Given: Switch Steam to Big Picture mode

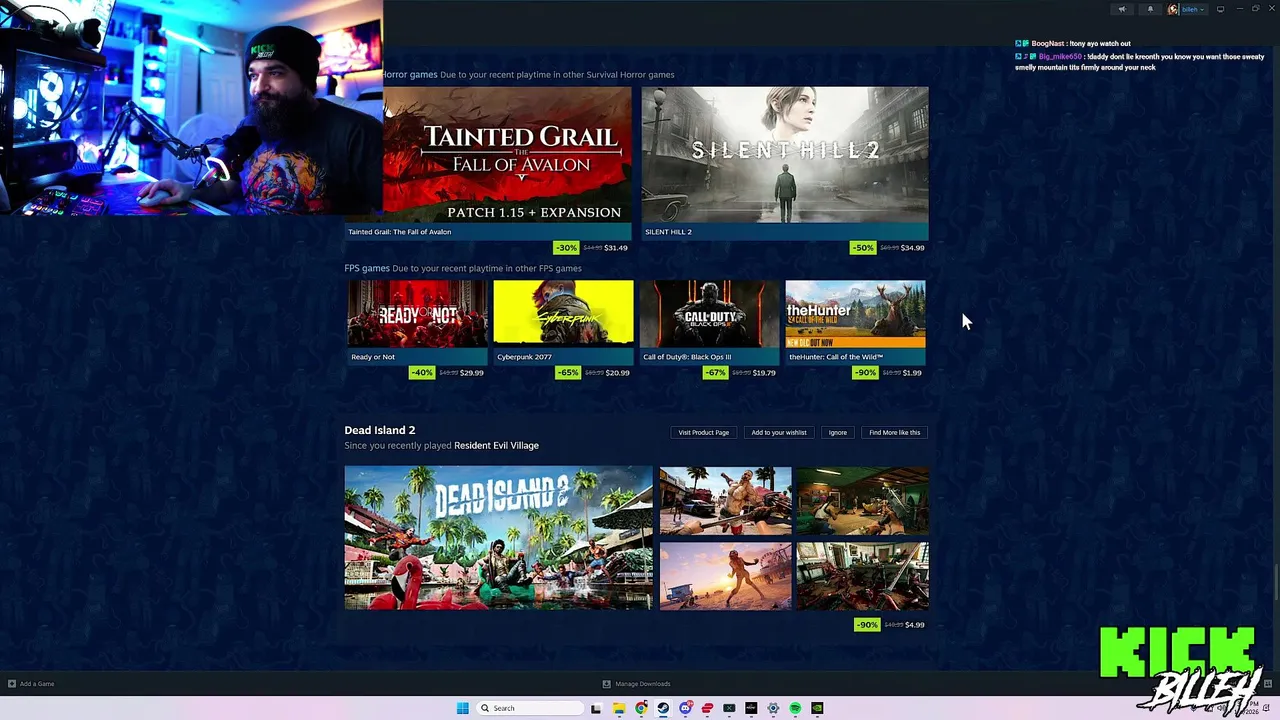Looking at the screenshot, I should pyautogui.click(x=1220, y=9).
